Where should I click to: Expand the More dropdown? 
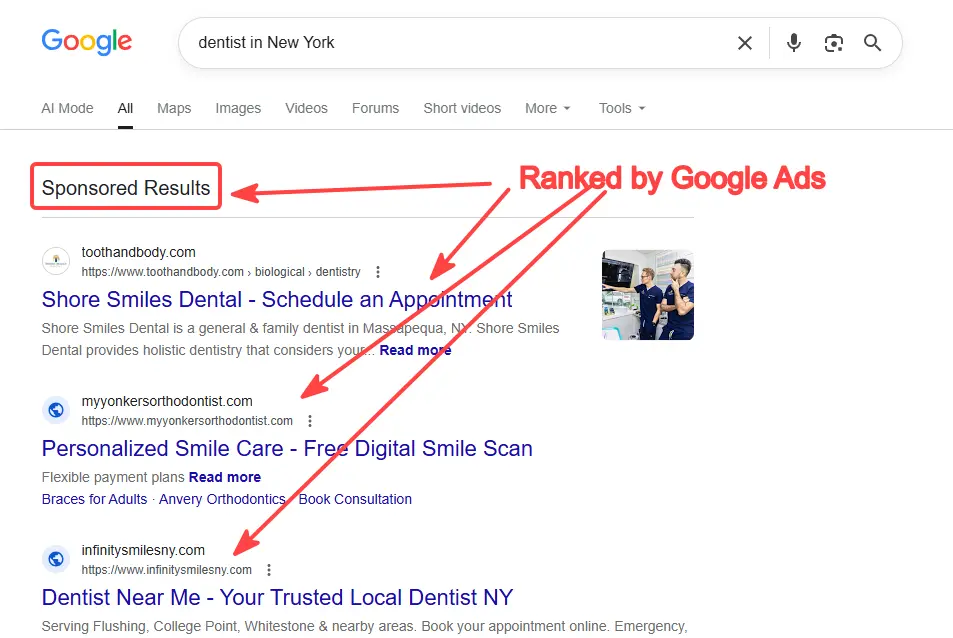pyautogui.click(x=548, y=108)
